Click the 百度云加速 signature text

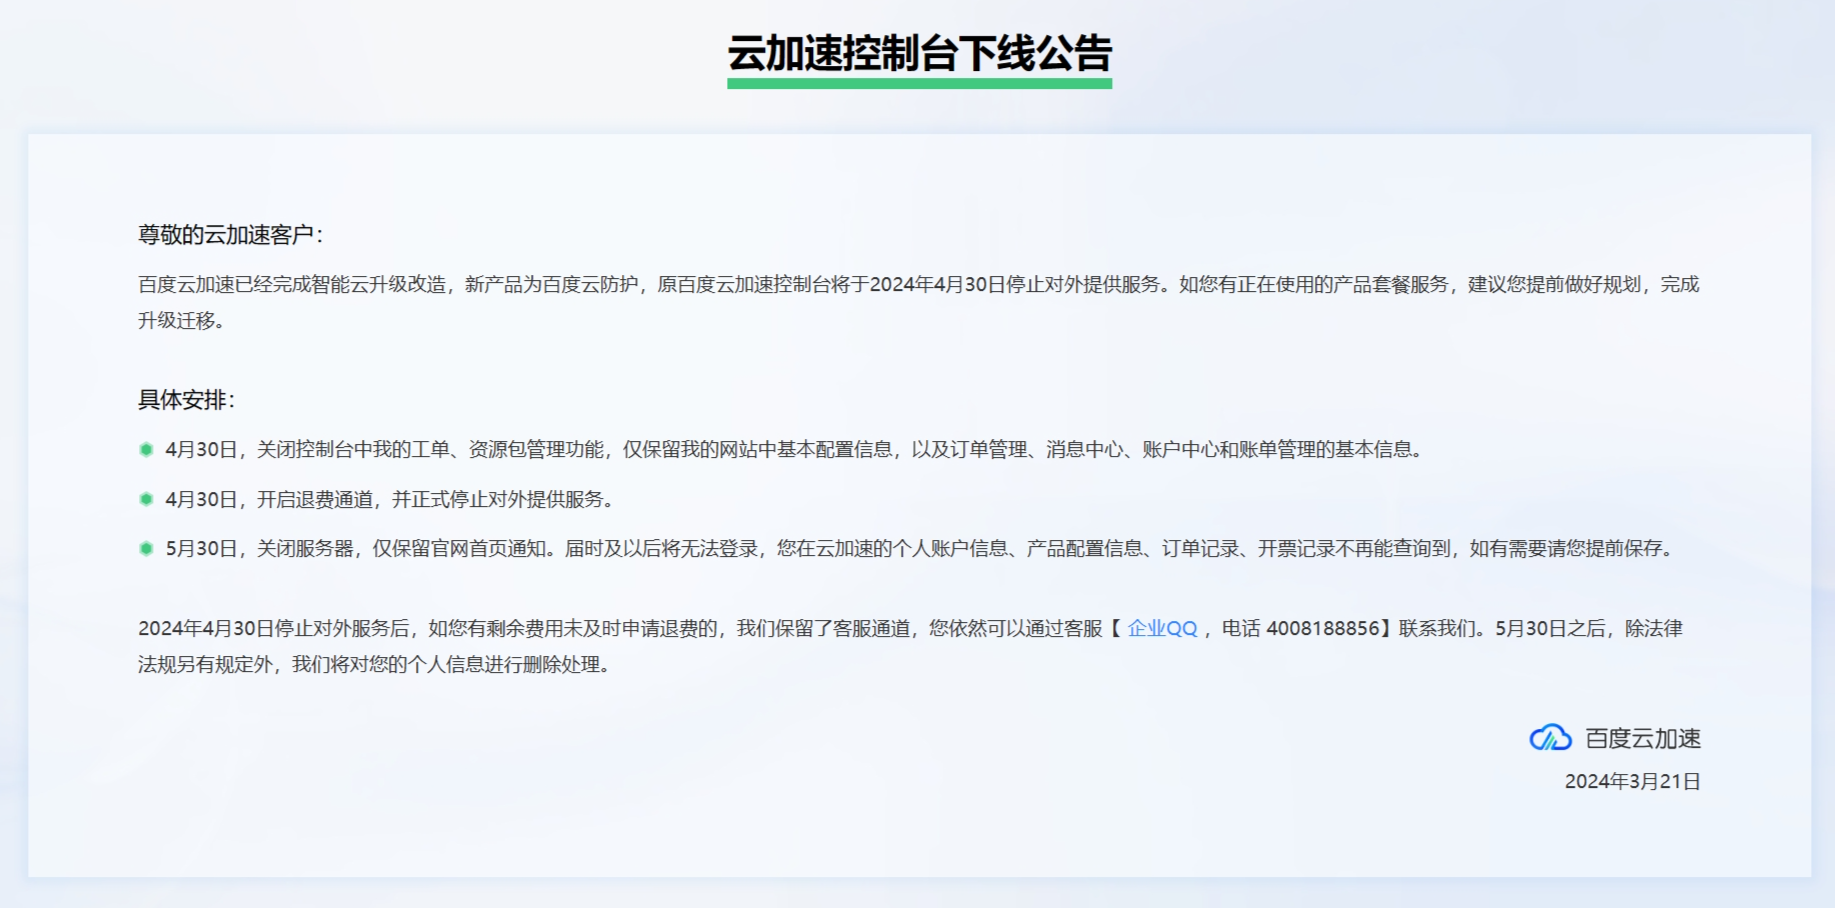[1643, 738]
